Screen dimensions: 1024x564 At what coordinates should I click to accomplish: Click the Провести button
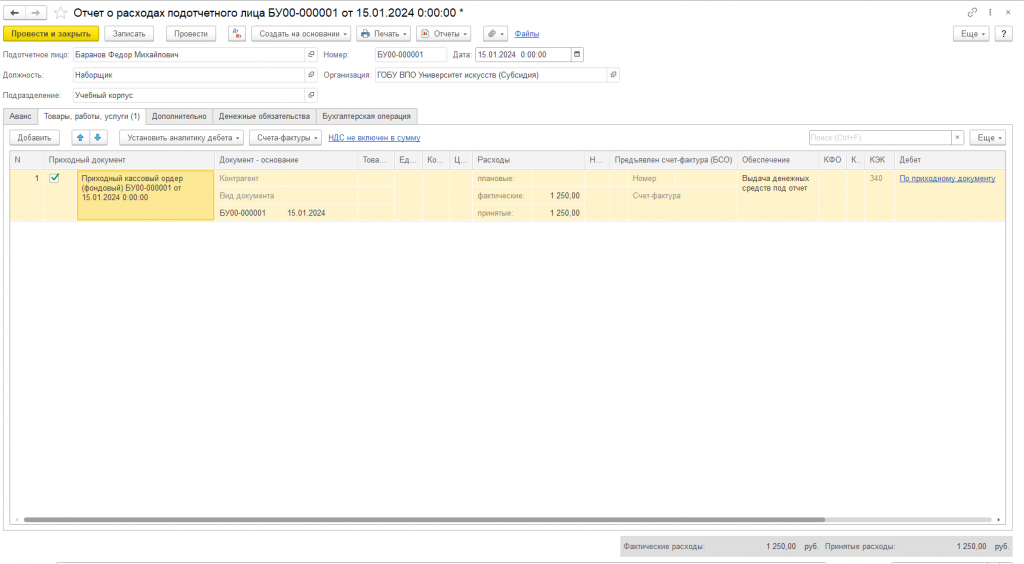tap(191, 33)
